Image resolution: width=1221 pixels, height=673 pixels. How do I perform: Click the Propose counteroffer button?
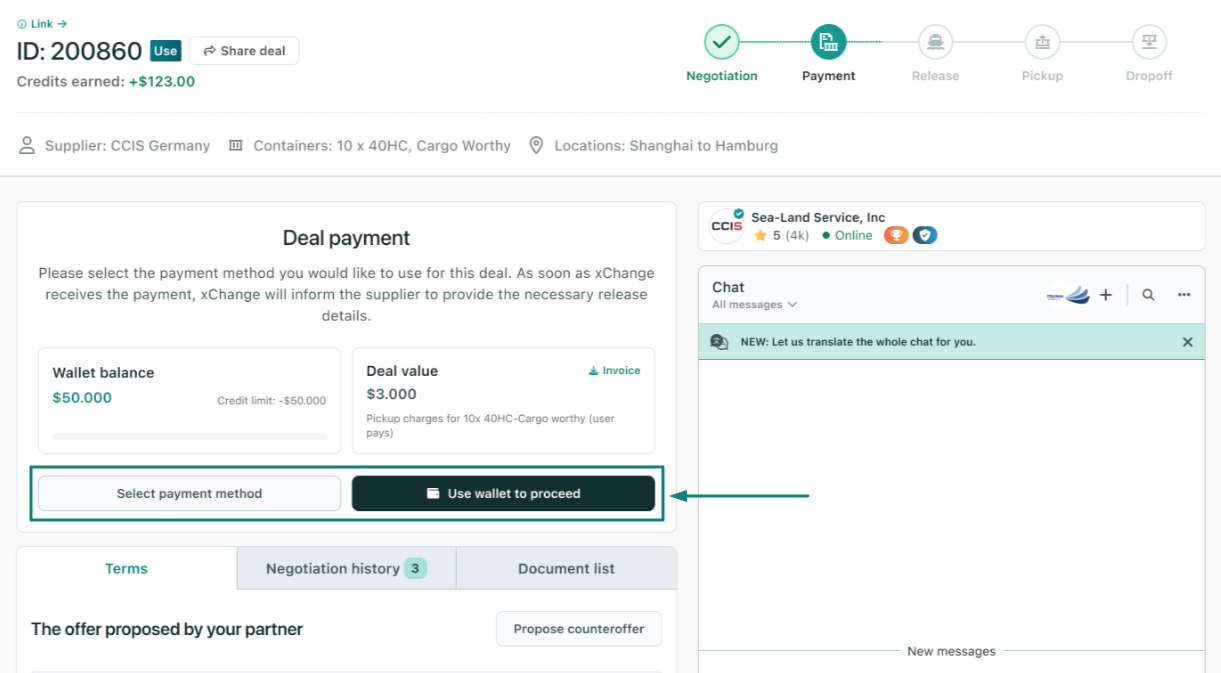(x=579, y=629)
